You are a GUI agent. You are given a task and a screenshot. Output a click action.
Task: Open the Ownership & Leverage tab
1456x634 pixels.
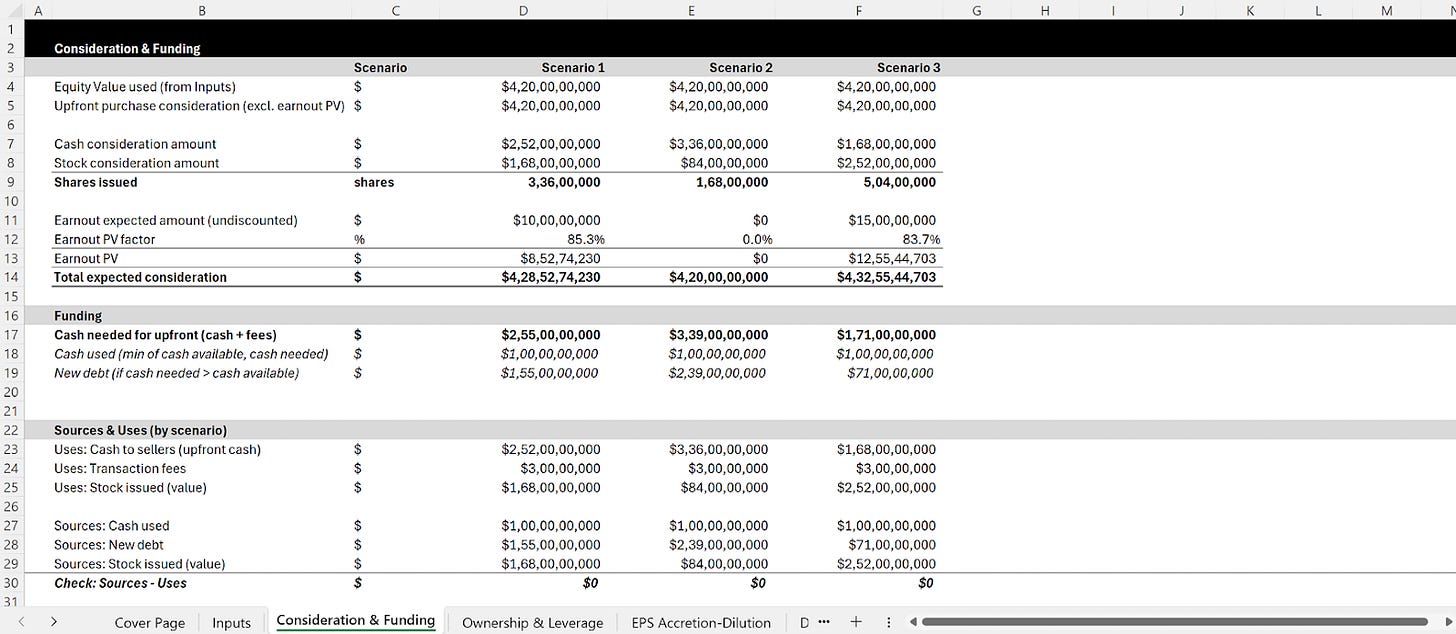(533, 622)
